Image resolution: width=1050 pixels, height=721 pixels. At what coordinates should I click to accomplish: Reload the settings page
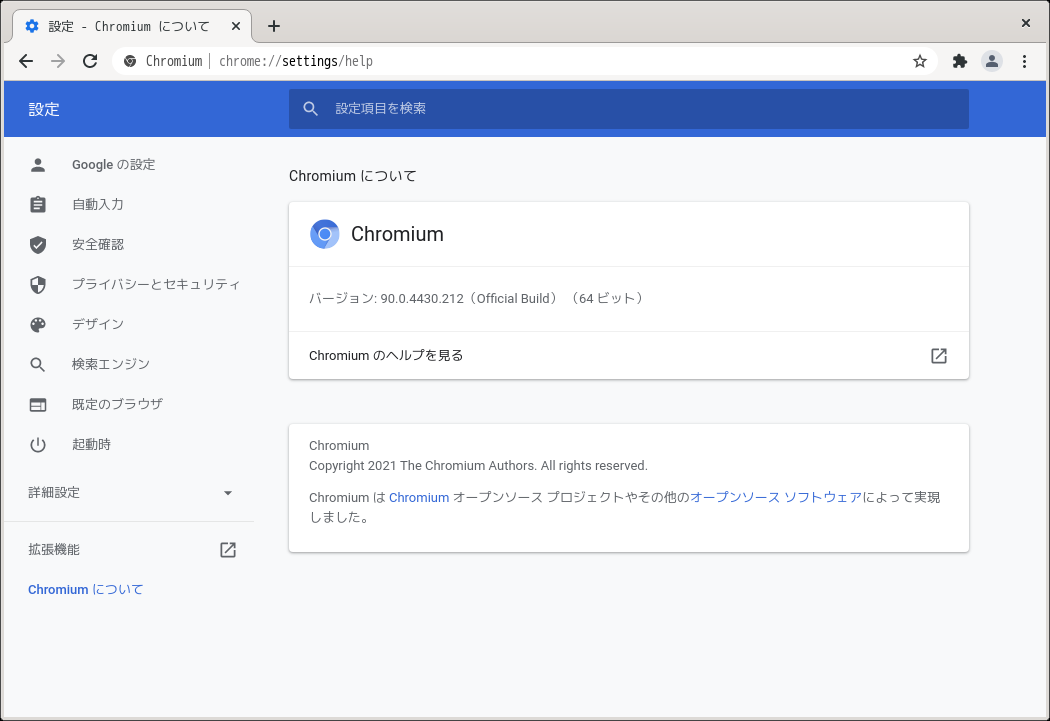[90, 61]
